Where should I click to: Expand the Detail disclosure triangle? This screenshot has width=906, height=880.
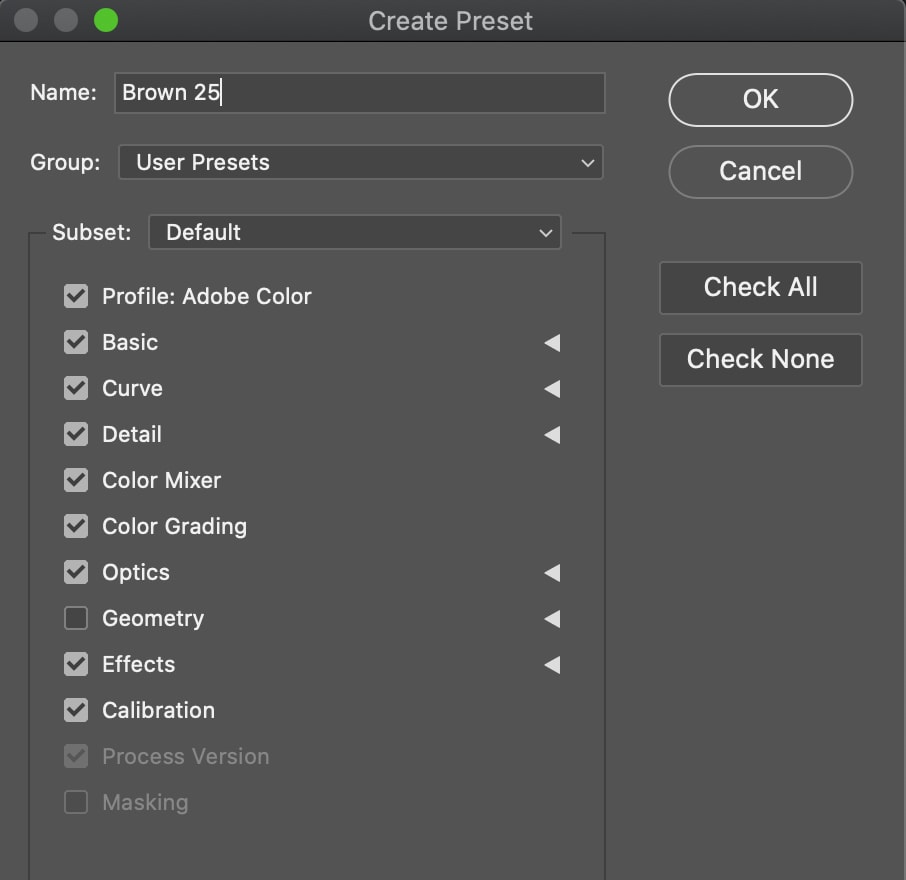552,435
